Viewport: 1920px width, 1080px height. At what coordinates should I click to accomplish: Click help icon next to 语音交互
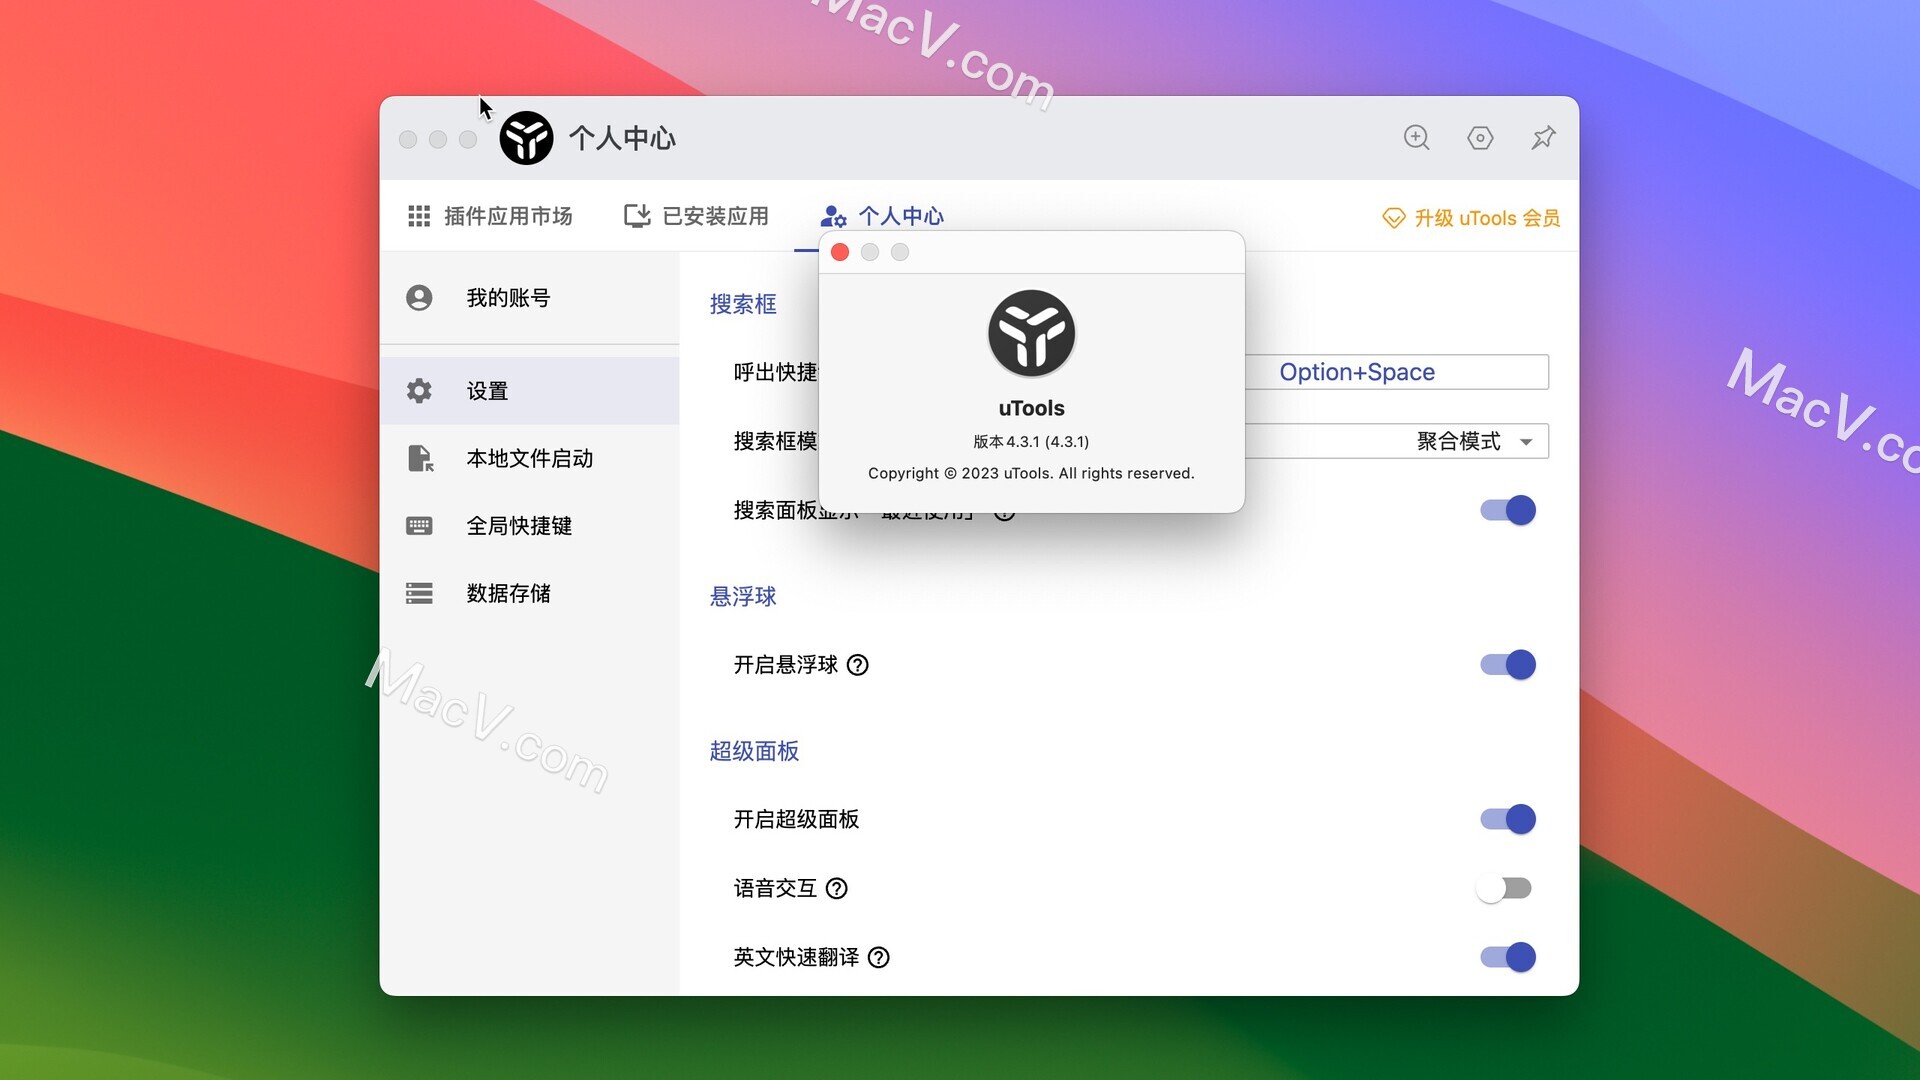[x=837, y=888]
